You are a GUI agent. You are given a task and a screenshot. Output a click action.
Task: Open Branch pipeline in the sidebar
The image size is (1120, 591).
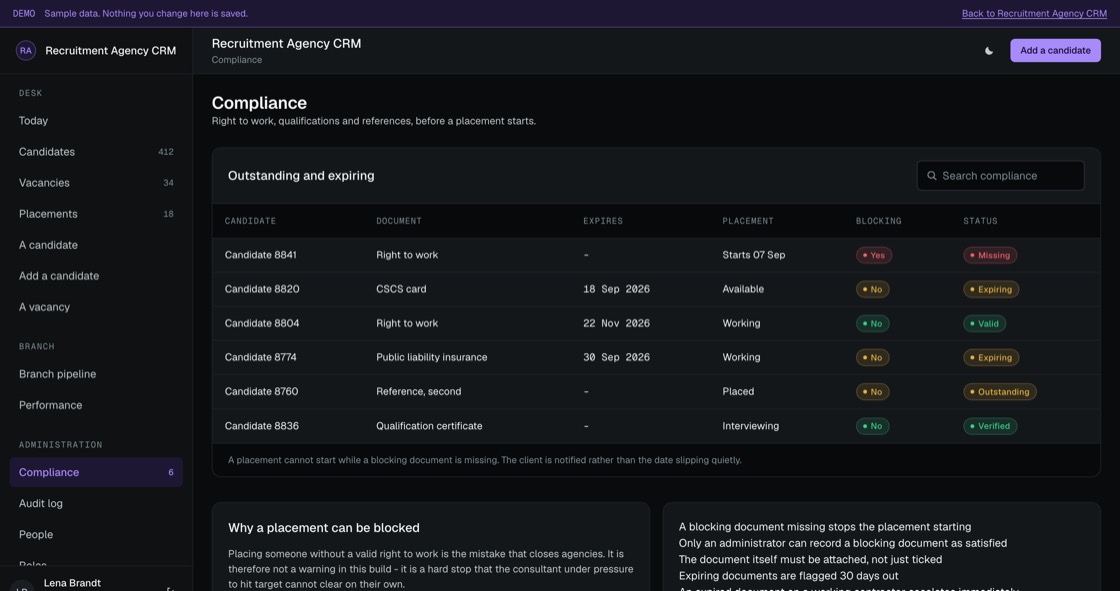pos(96,374)
